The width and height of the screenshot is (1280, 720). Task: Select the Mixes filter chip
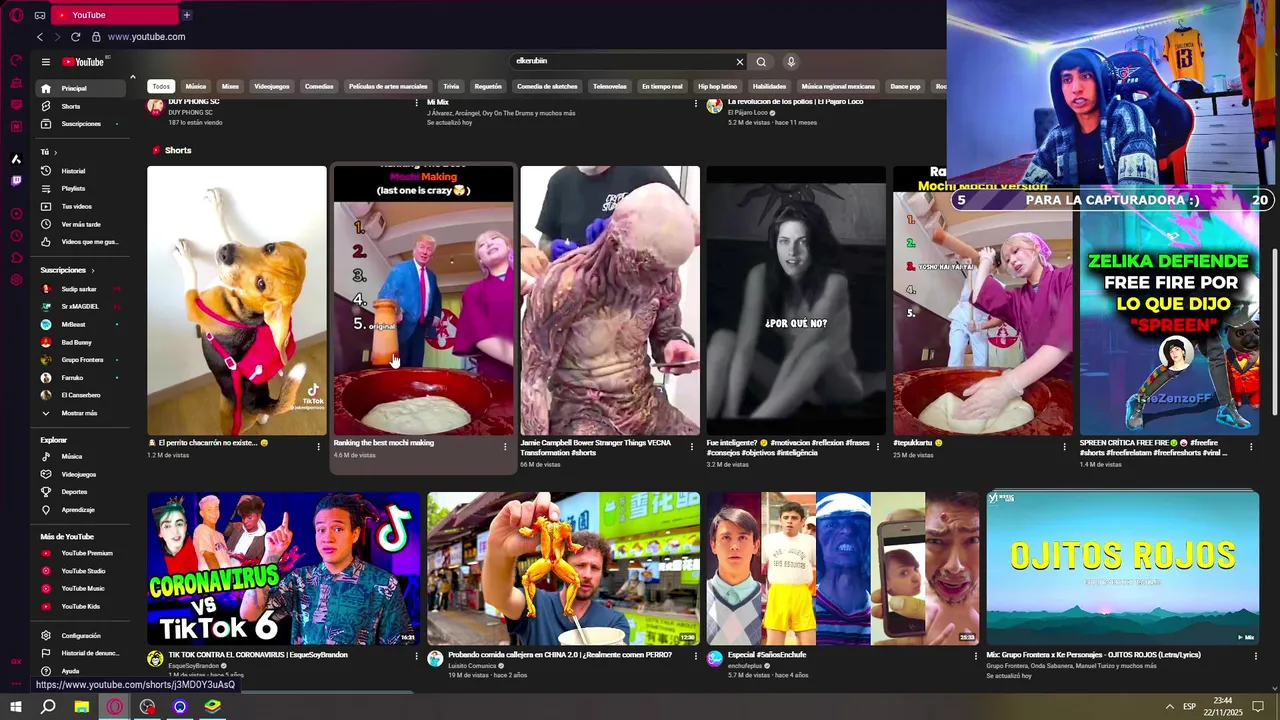tap(230, 87)
